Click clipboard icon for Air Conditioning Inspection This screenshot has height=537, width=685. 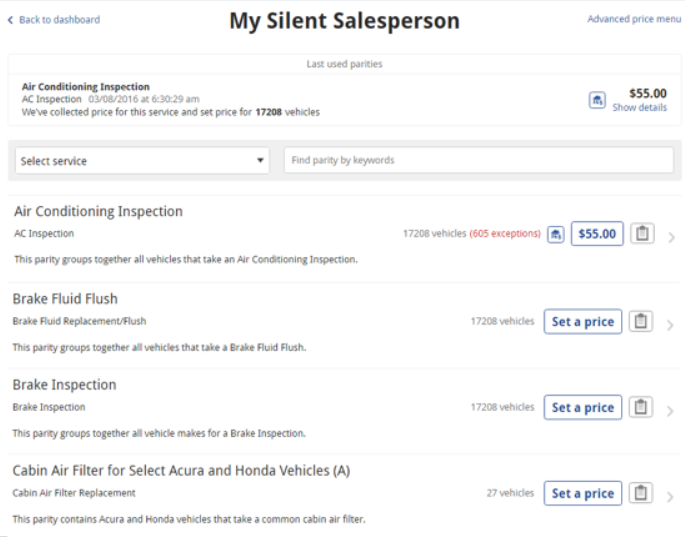click(641, 234)
